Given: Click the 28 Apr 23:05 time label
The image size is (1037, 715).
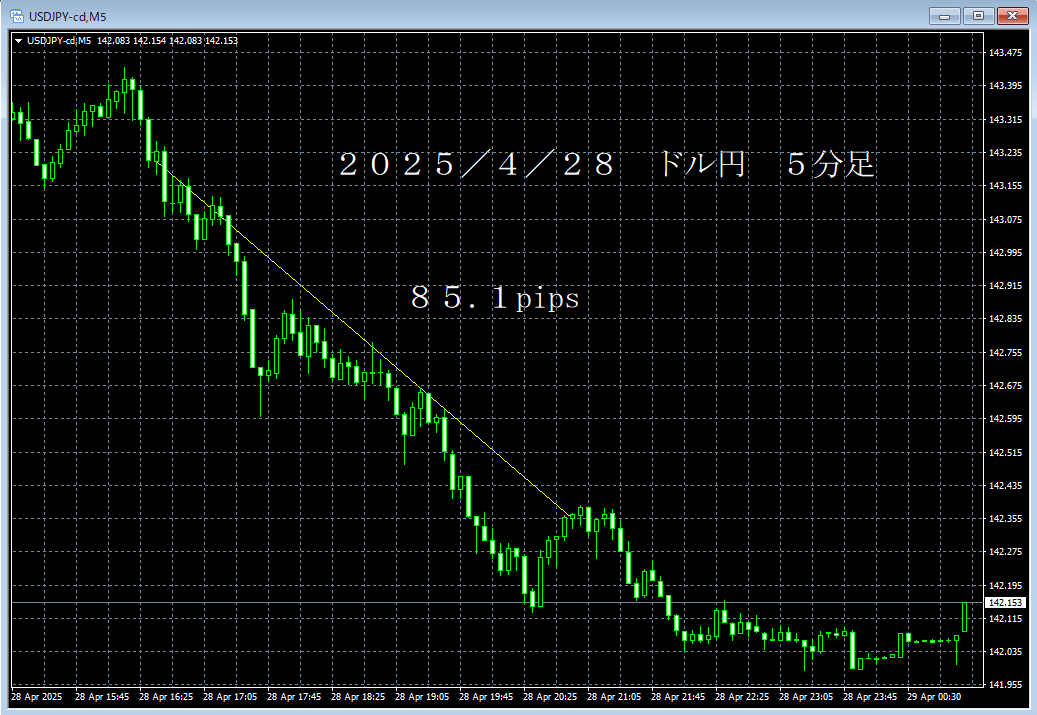Looking at the screenshot, I should 806,696.
